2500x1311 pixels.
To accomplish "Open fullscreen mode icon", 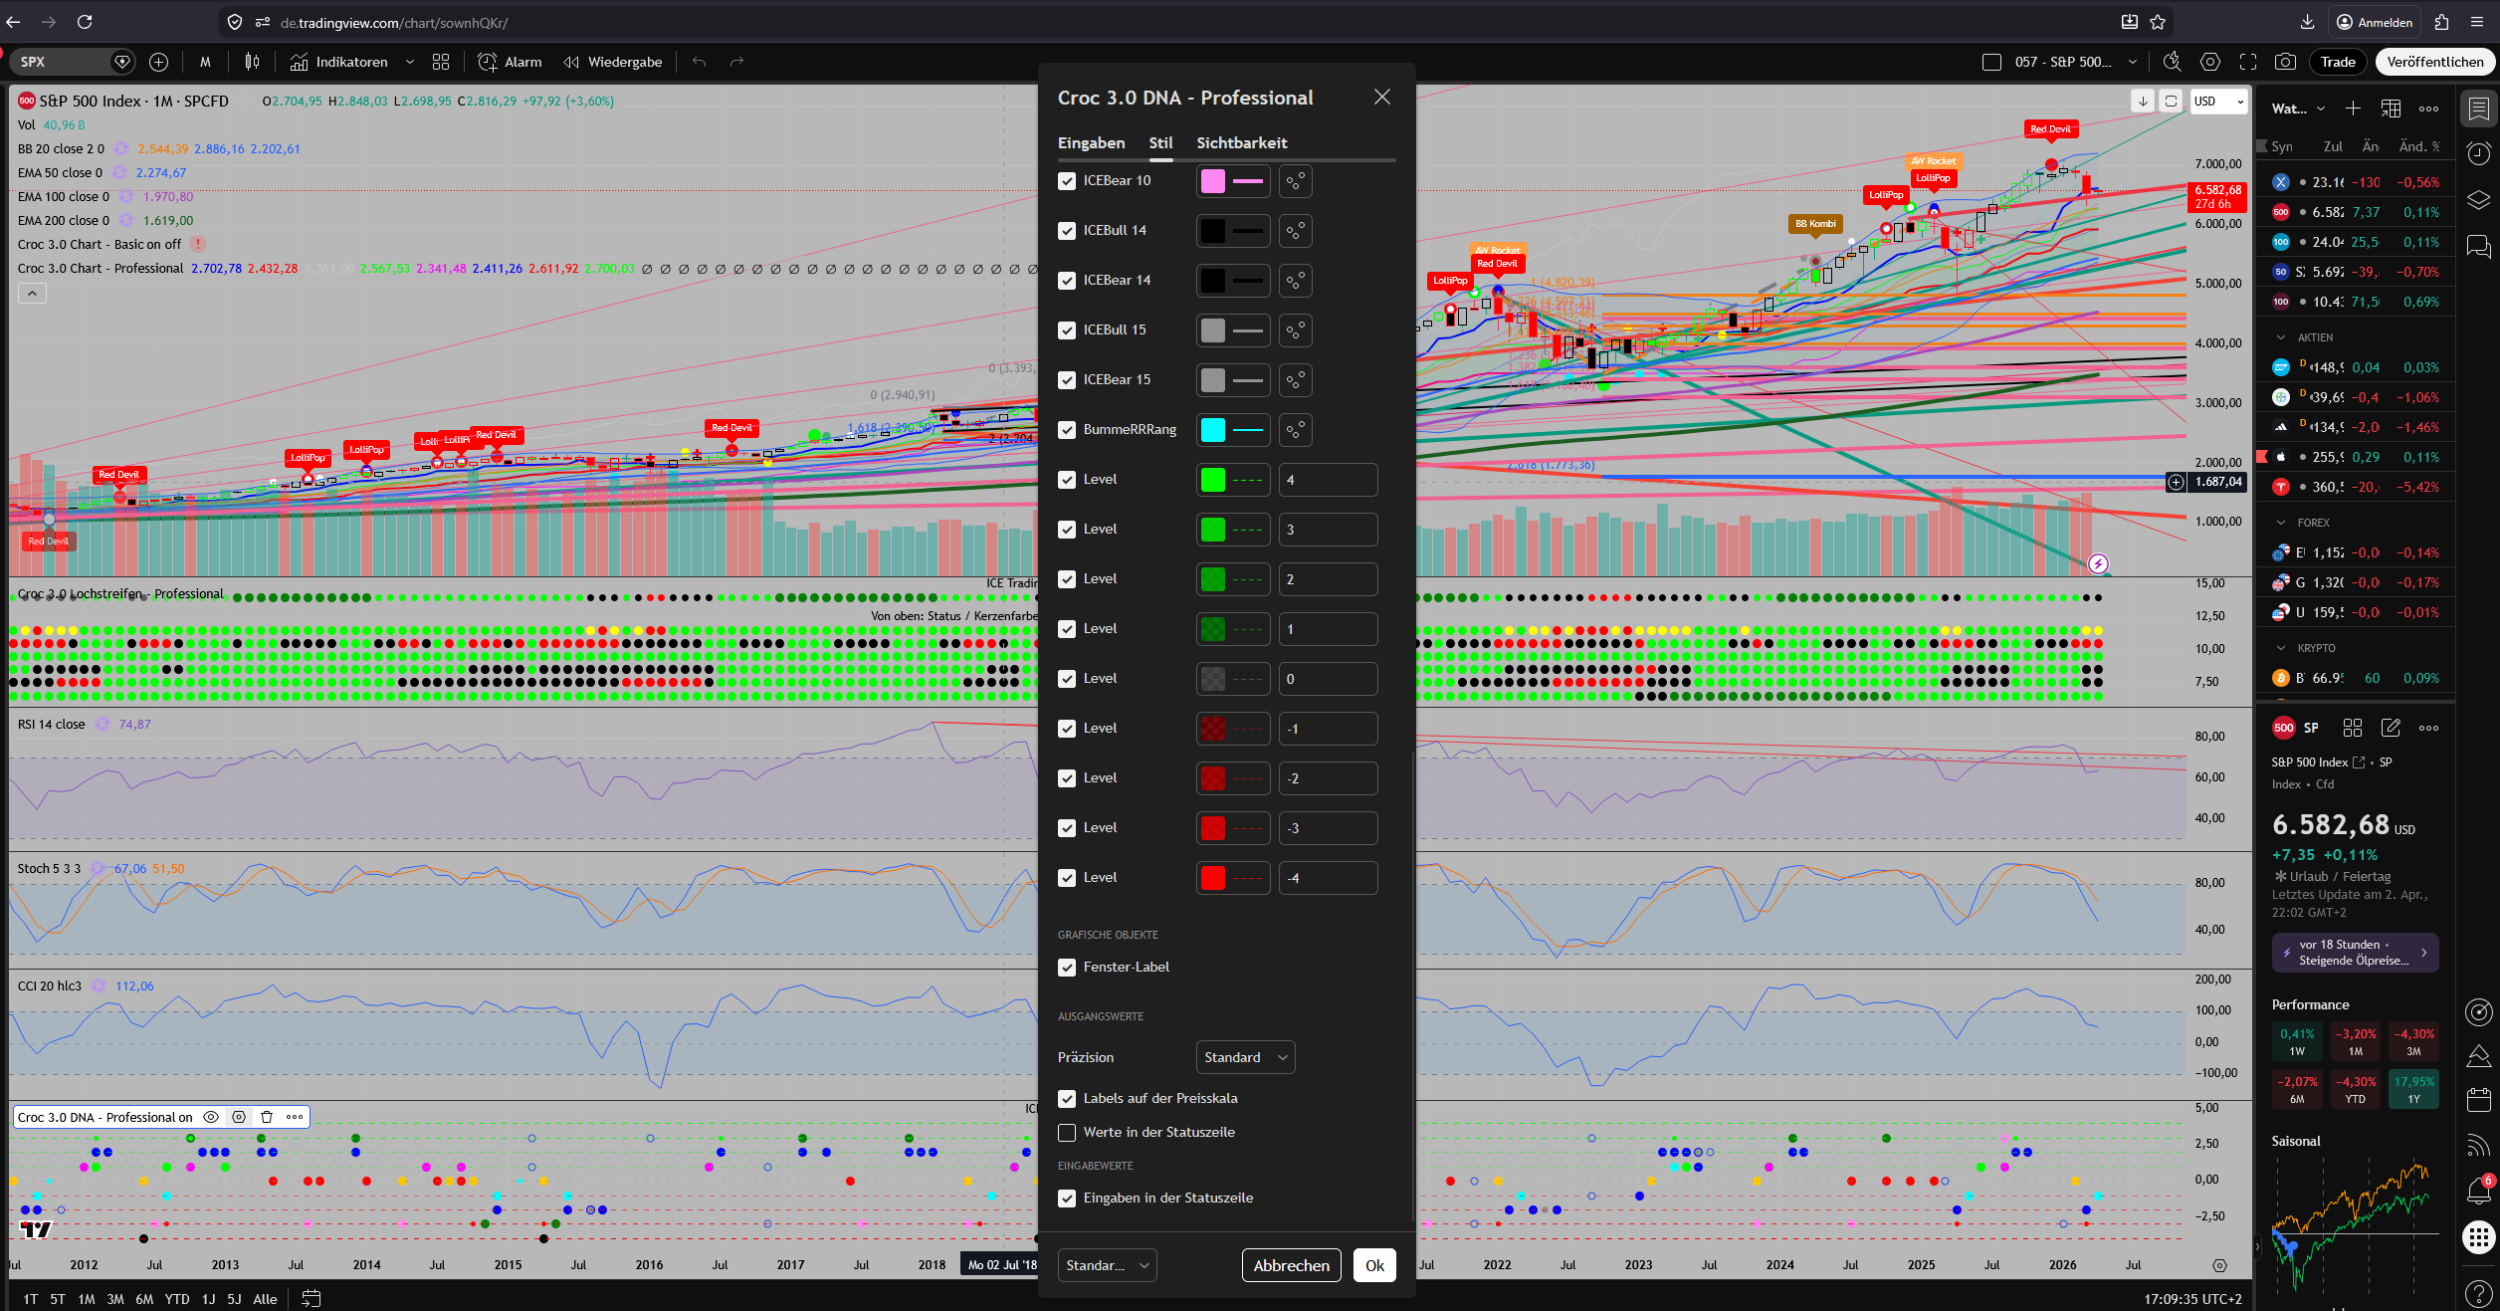I will [2248, 62].
